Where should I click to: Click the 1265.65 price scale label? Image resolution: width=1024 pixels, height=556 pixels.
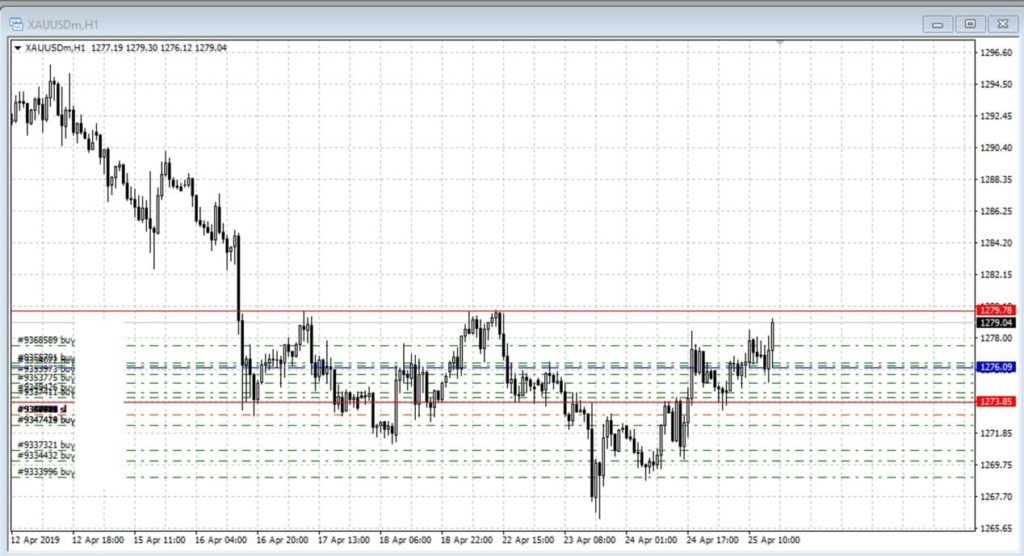(996, 528)
